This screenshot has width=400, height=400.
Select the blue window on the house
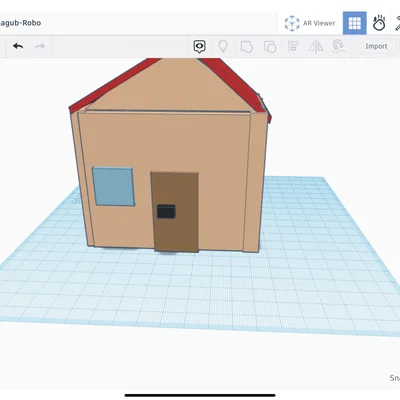(114, 186)
